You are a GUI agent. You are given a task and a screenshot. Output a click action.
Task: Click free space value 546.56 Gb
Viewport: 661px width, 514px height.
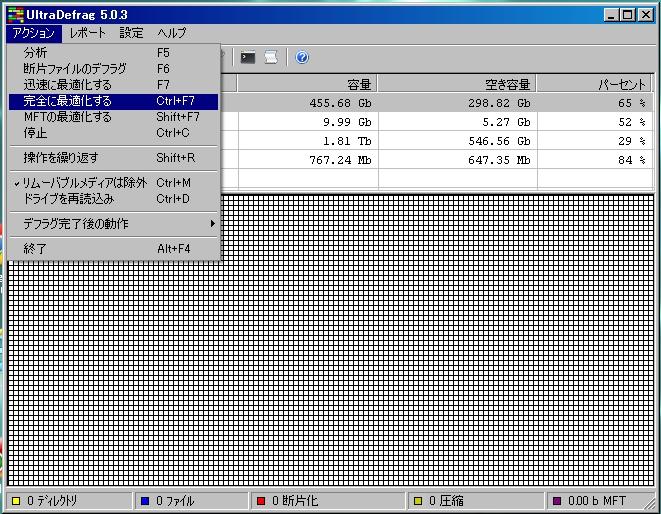coord(499,141)
